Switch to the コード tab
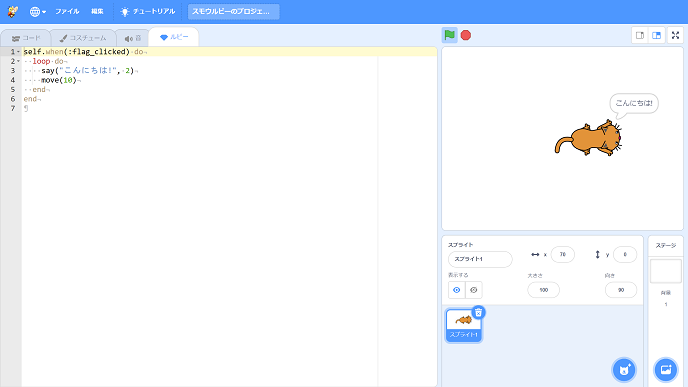 26,38
